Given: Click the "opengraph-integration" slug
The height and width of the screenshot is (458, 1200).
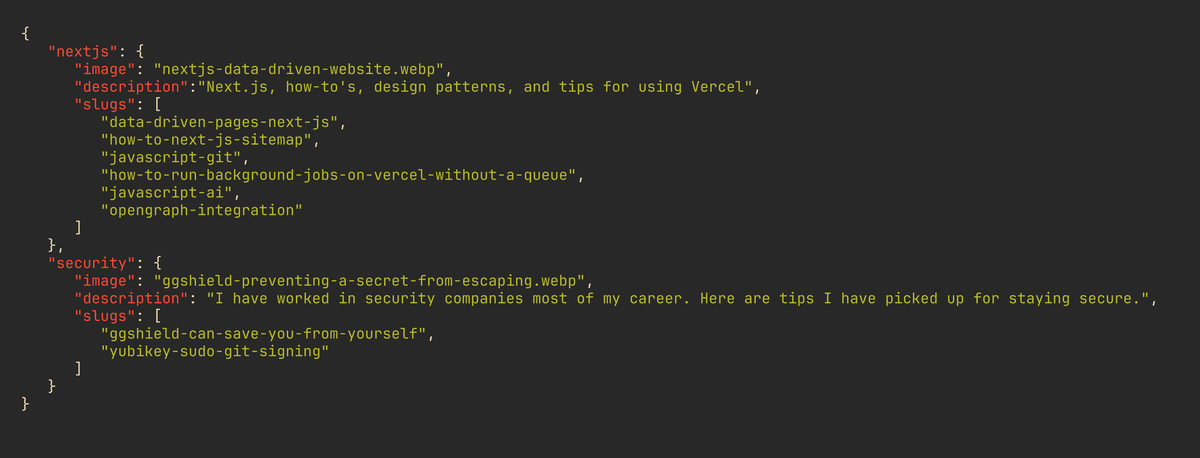Looking at the screenshot, I should [200, 210].
